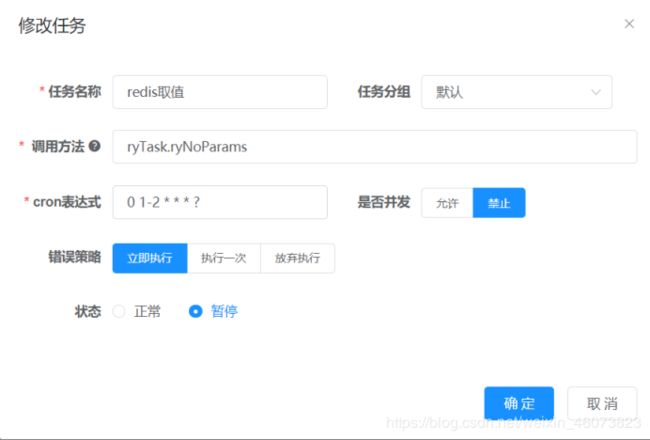Click into the 调用方法 text field

tap(374, 147)
